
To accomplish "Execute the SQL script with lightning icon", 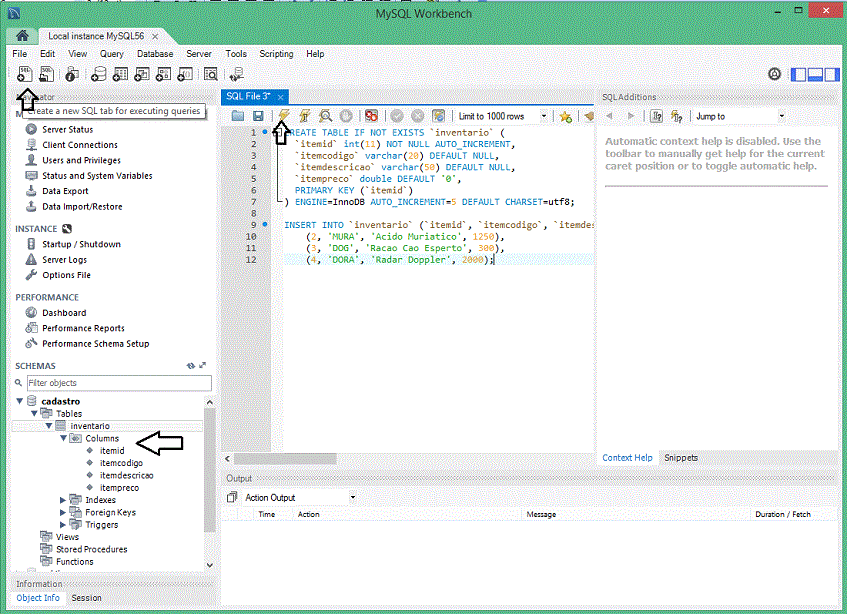I will [284, 116].
